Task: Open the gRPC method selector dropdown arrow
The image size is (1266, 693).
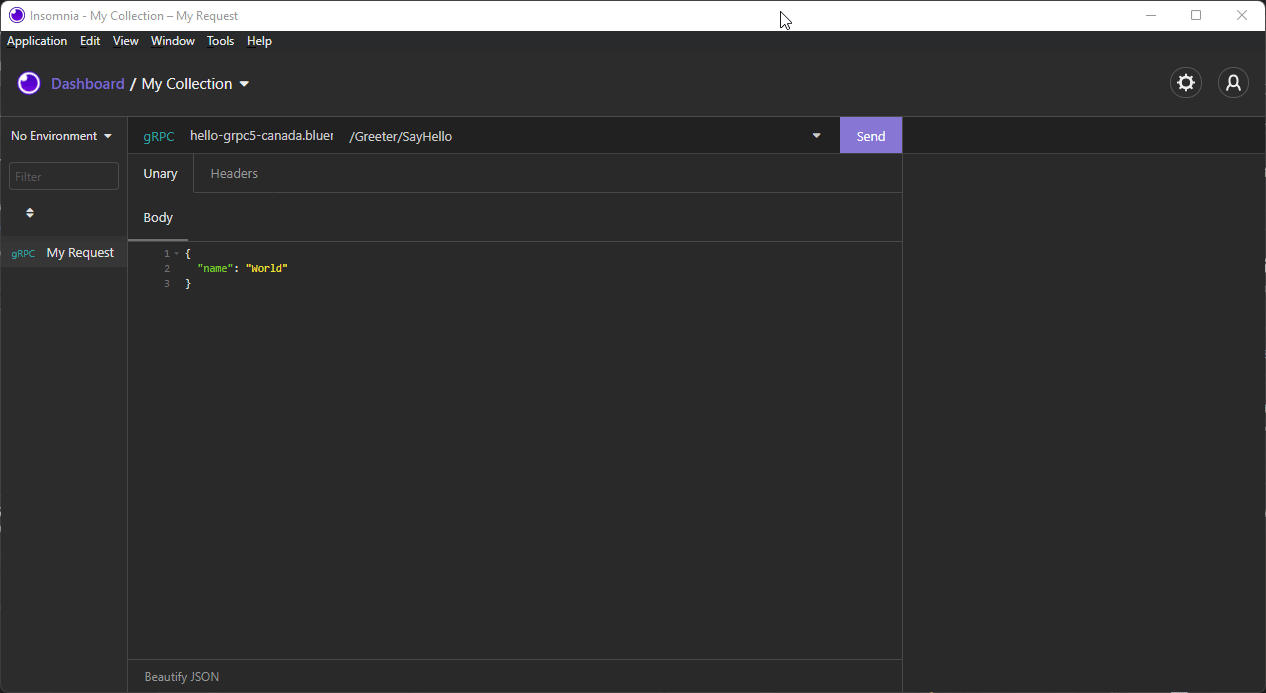Action: click(817, 136)
